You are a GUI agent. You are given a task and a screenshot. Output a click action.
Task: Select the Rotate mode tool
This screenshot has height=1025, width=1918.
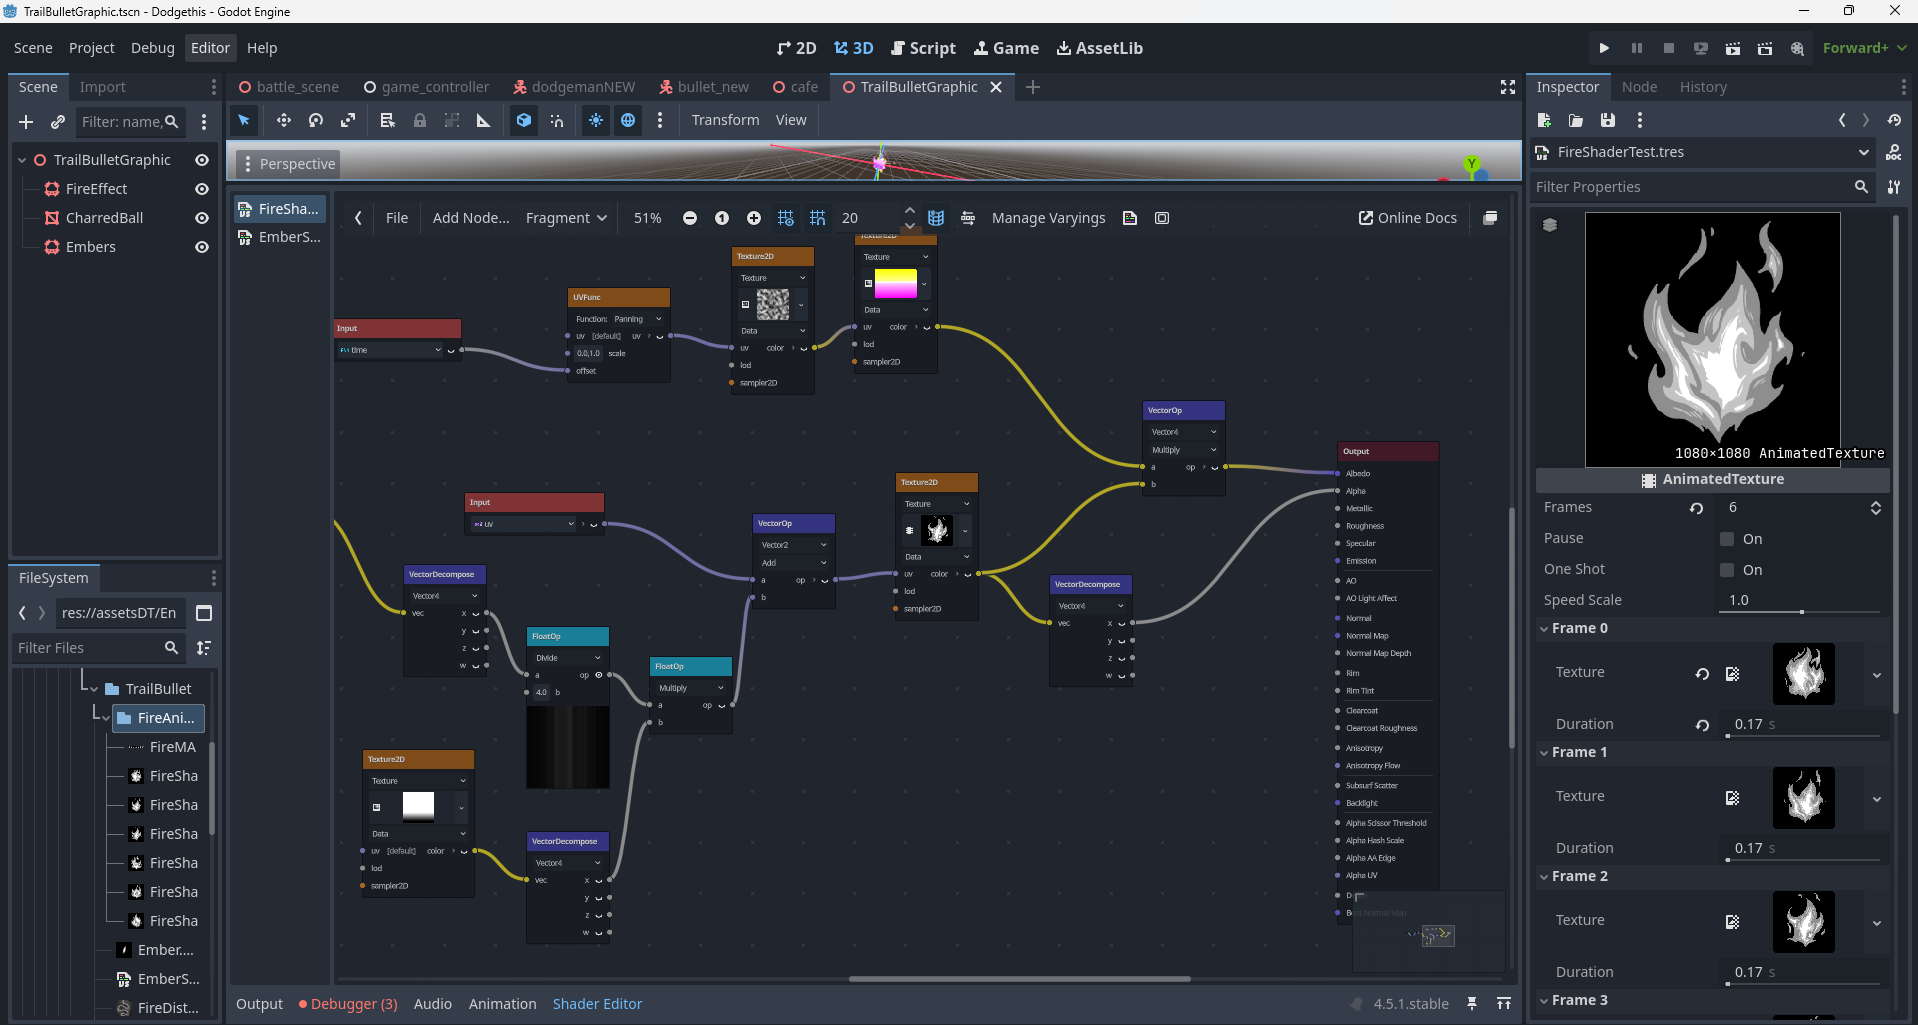pos(316,120)
